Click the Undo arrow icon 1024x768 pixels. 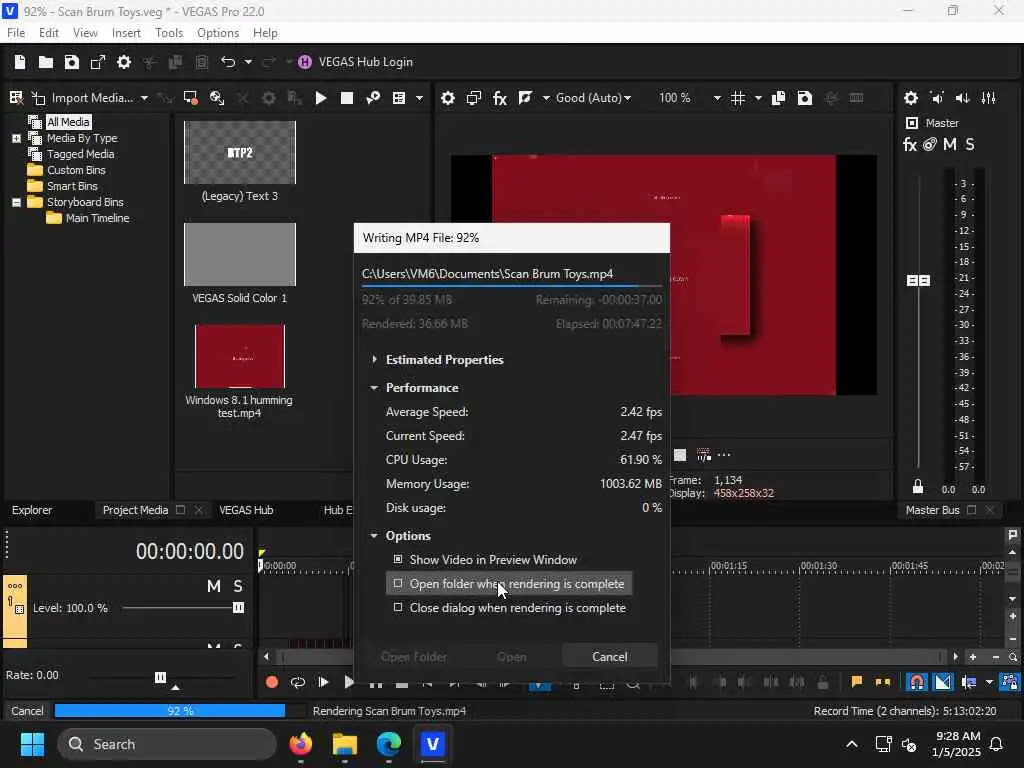(x=228, y=62)
